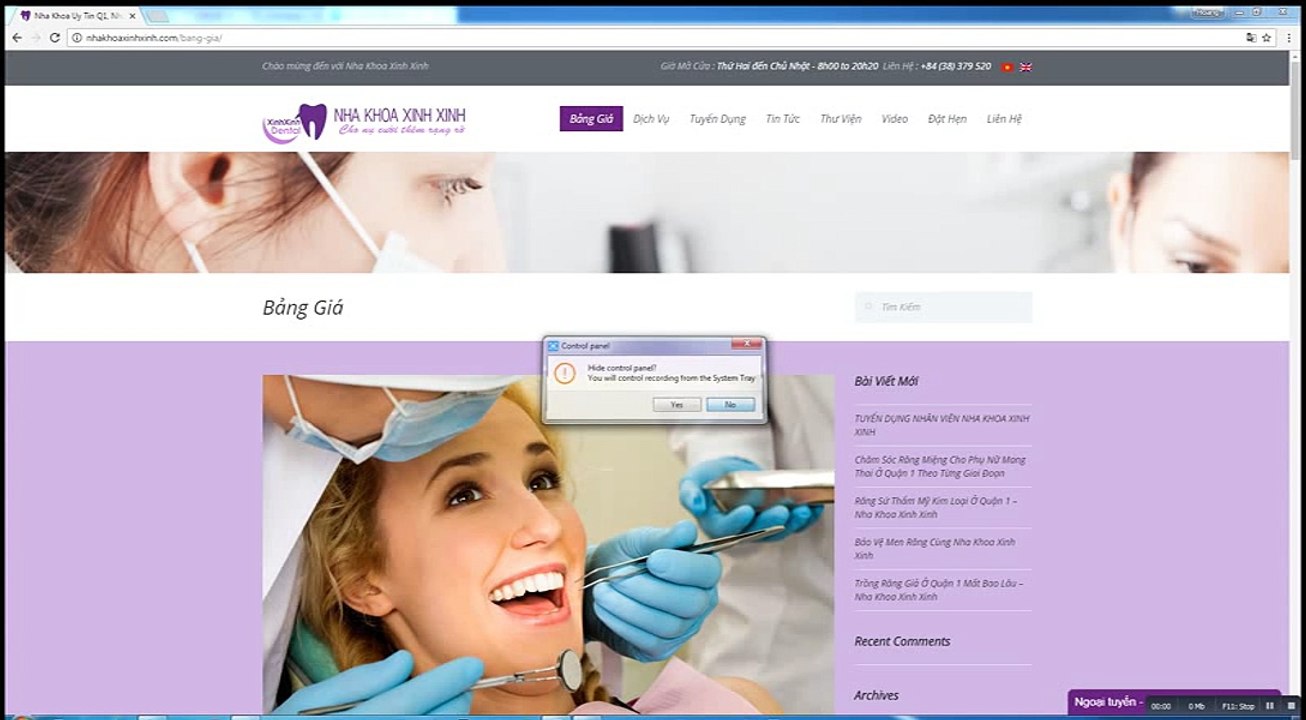1306x720 pixels.
Task: Click the Chrome forward arrow
Action: (x=36, y=38)
